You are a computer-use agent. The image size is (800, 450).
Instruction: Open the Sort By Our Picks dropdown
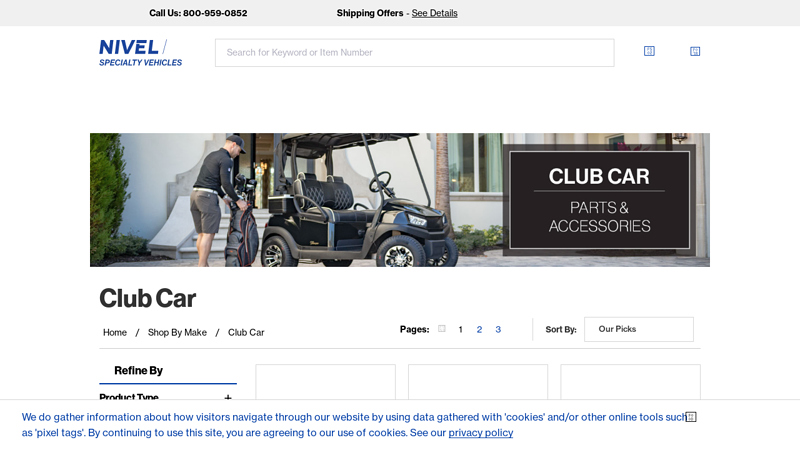[639, 329]
